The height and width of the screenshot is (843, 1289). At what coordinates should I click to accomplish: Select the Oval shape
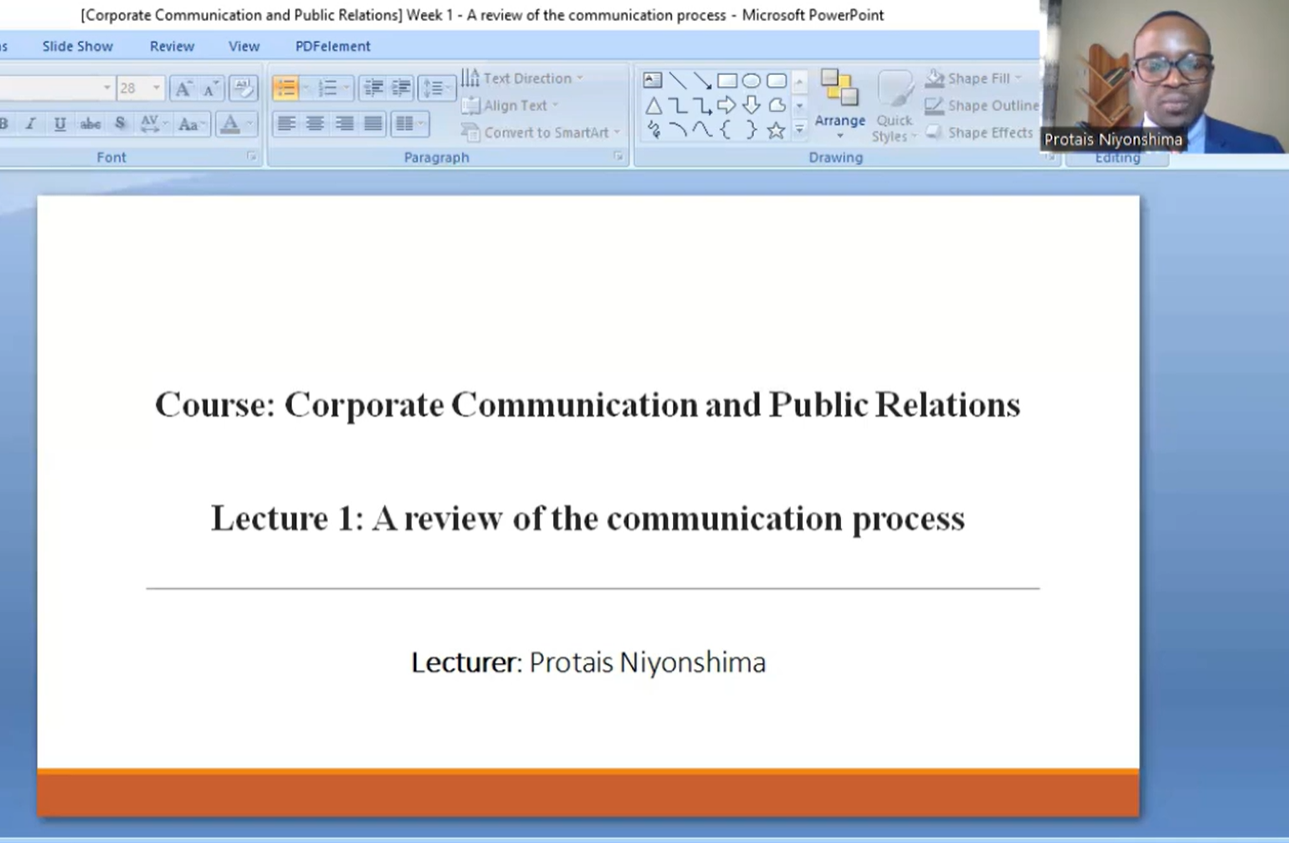click(751, 80)
